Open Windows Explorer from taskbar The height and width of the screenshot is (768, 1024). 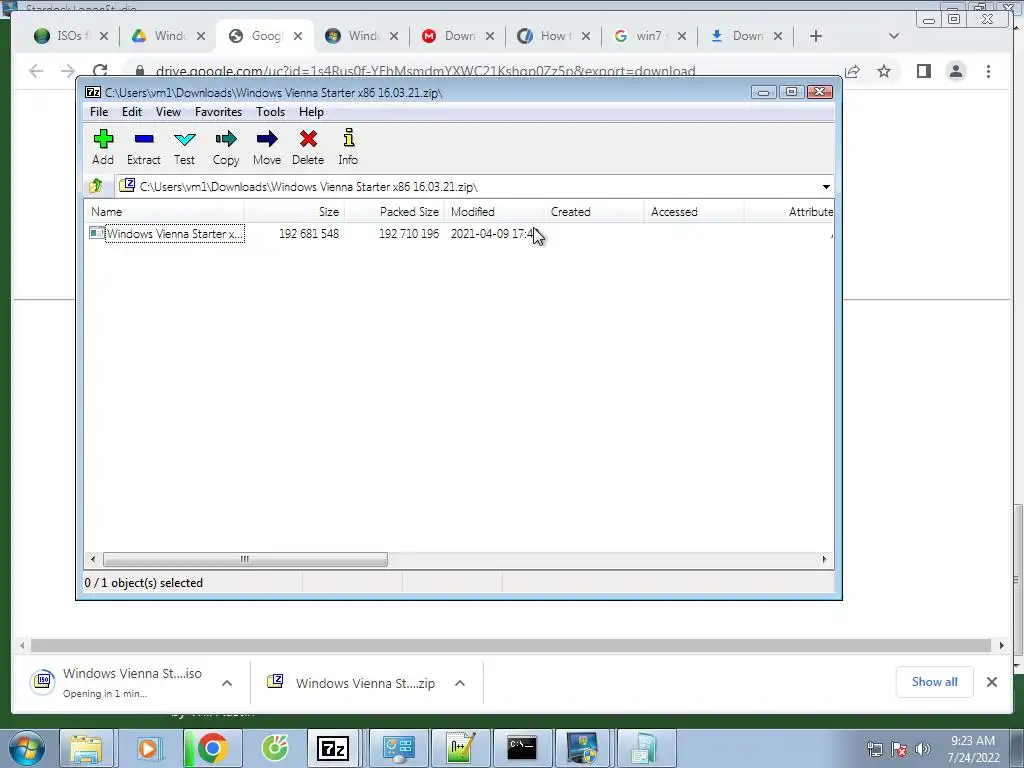(x=86, y=748)
